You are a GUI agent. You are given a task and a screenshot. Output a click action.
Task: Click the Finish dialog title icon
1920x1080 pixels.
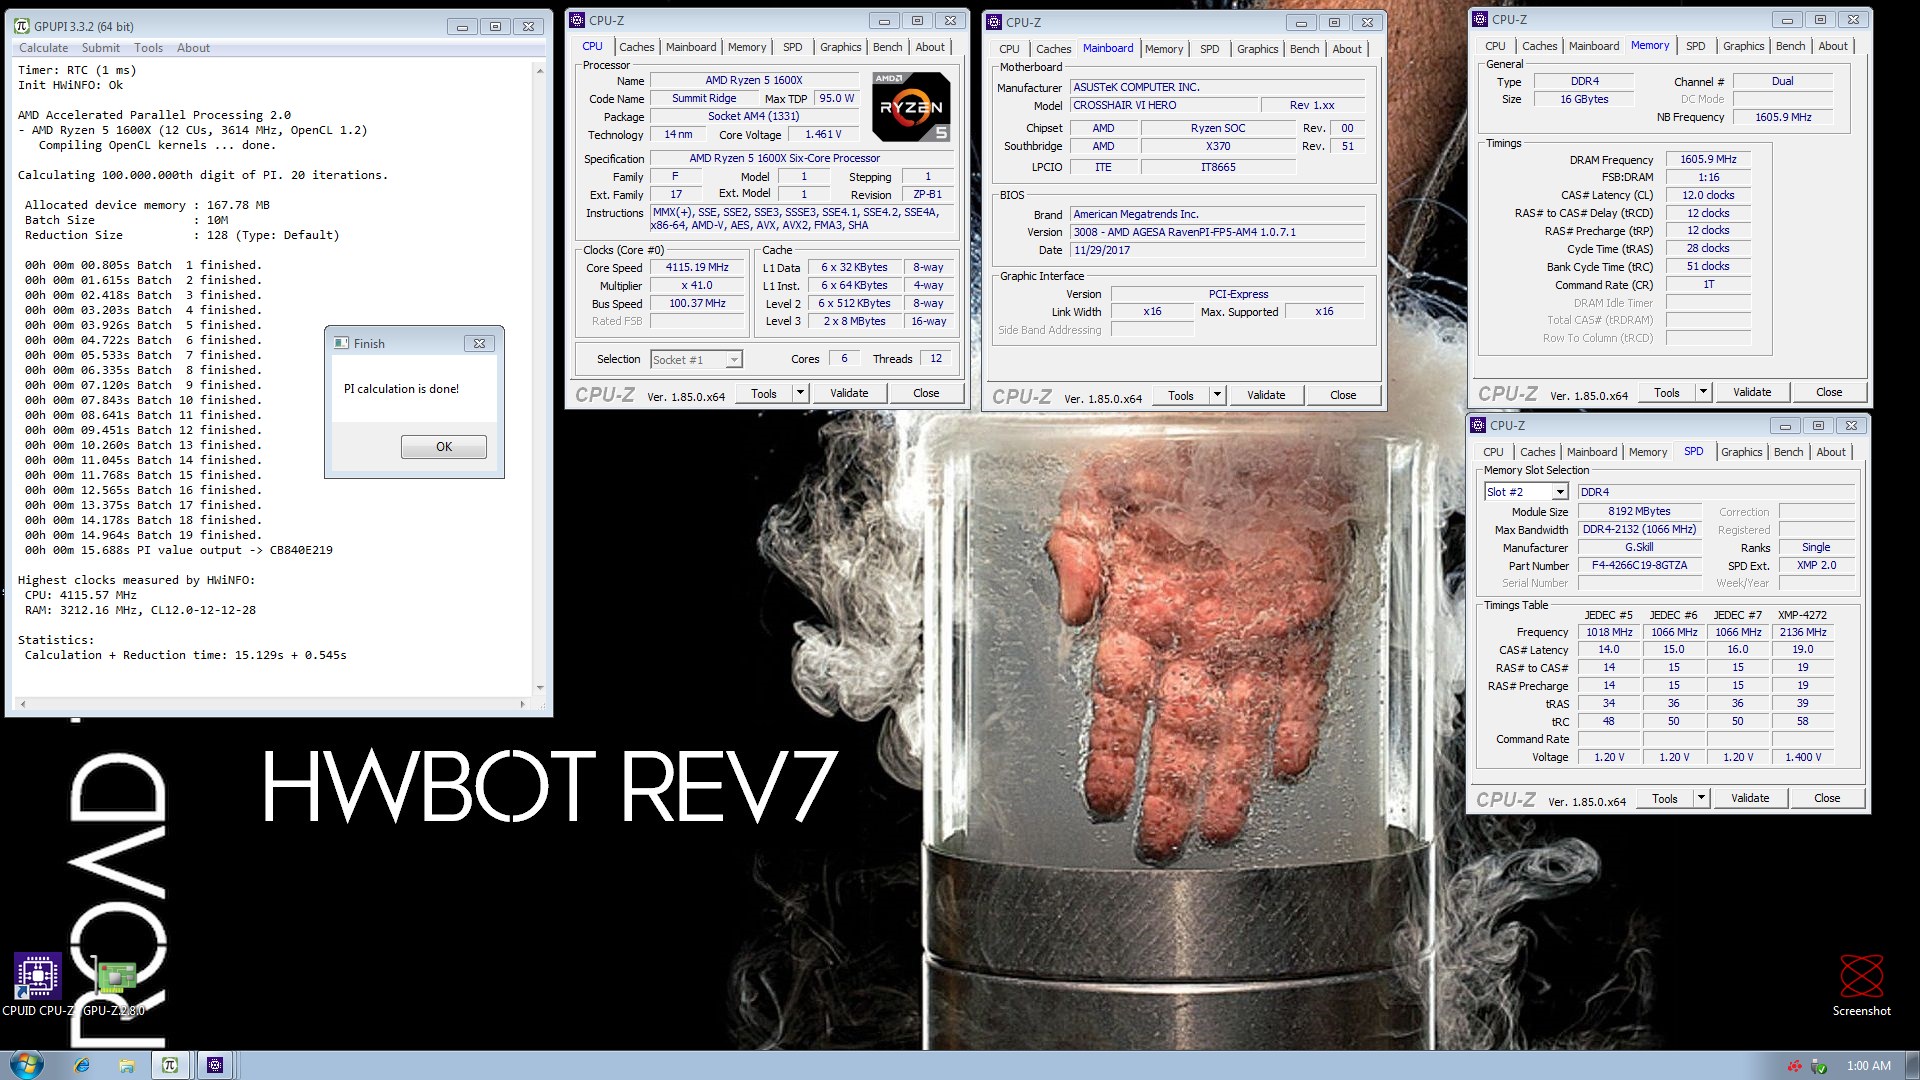[x=340, y=343]
